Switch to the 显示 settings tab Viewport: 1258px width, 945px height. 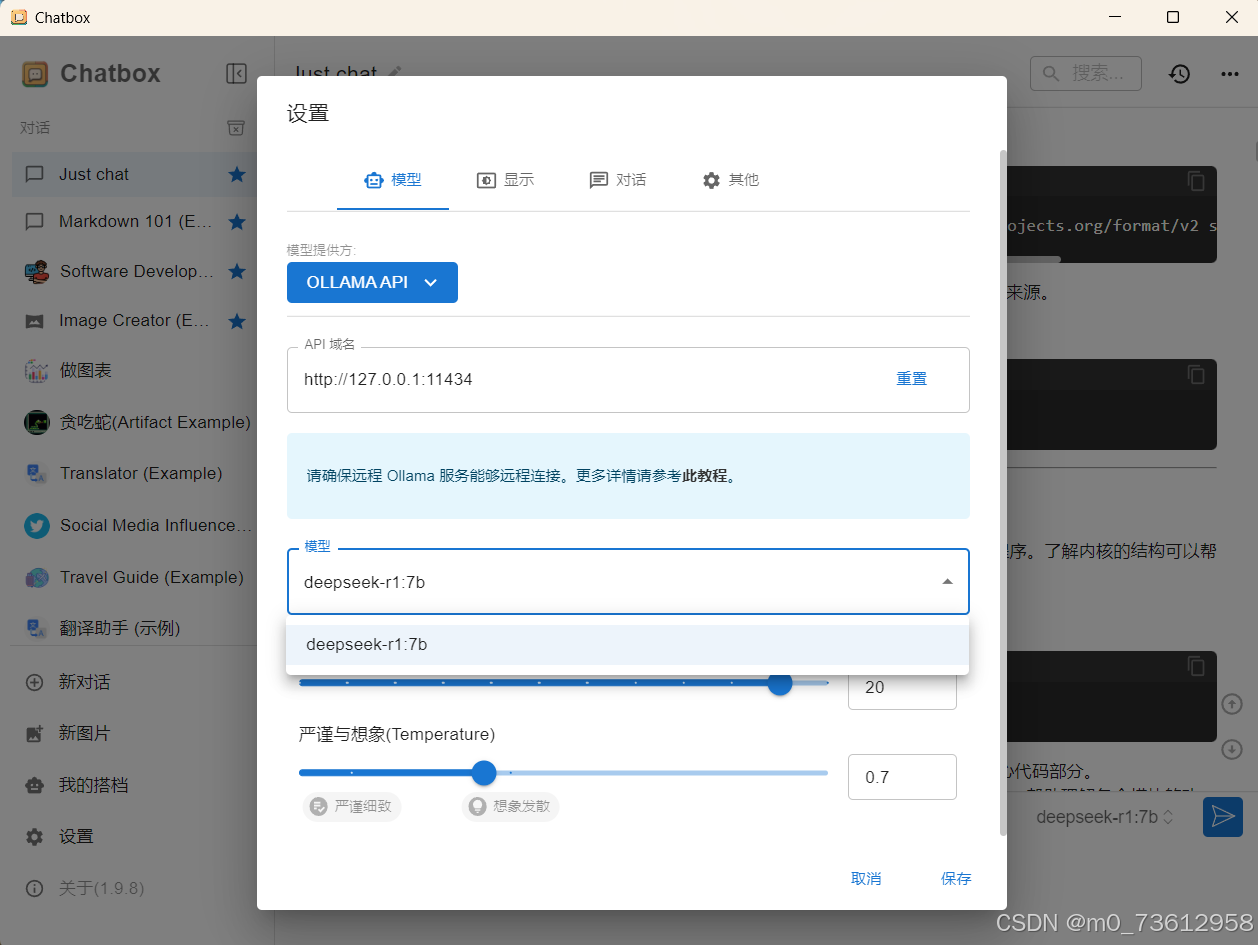tap(505, 180)
